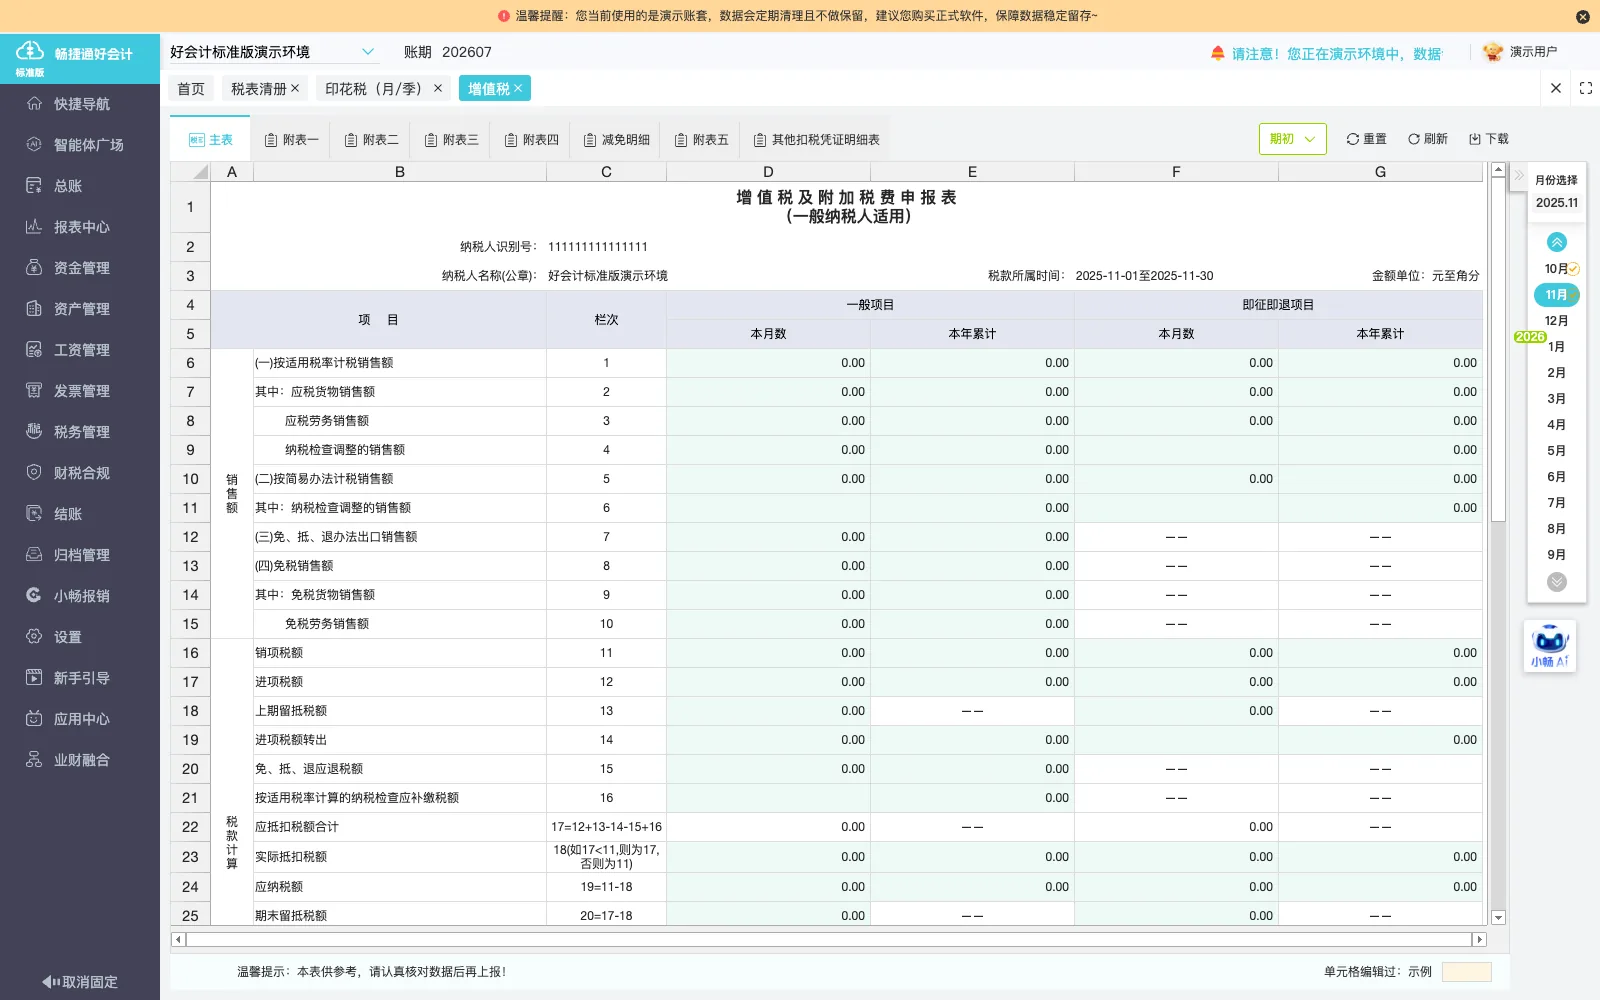Toggle fullscreen view icon

pyautogui.click(x=1586, y=88)
